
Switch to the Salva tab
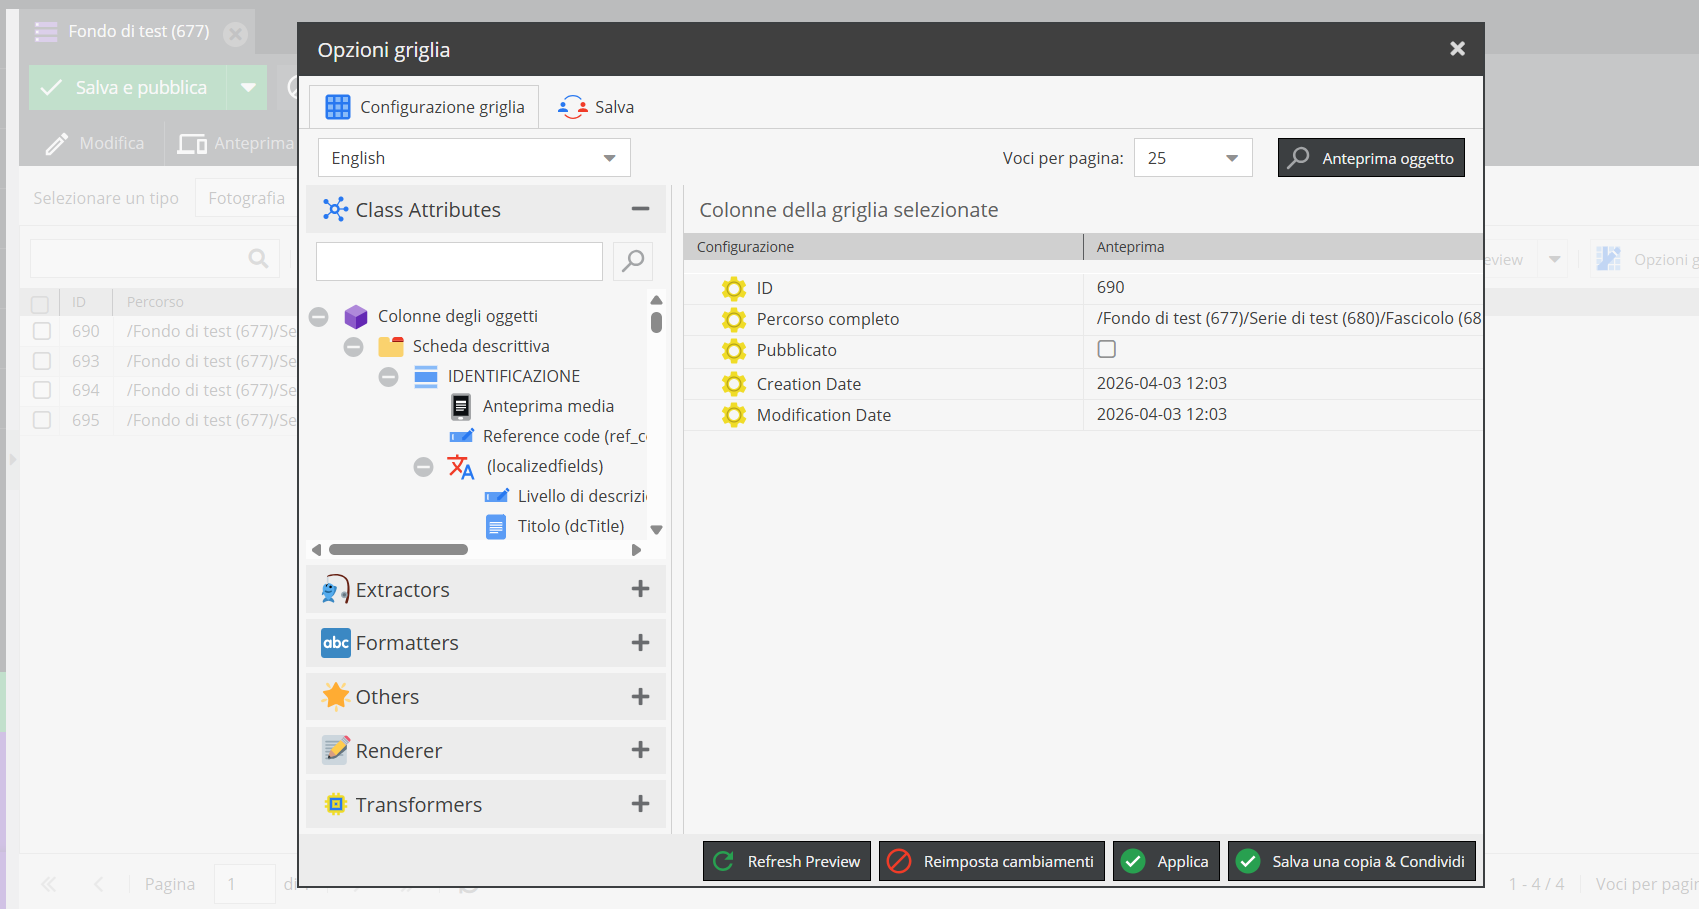(597, 108)
